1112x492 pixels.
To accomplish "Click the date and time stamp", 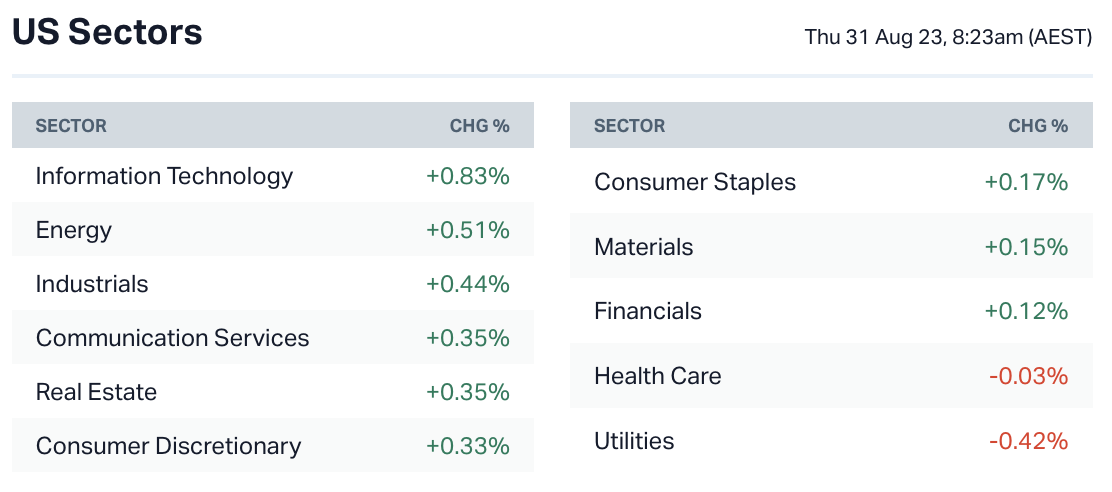I will 948,38.
